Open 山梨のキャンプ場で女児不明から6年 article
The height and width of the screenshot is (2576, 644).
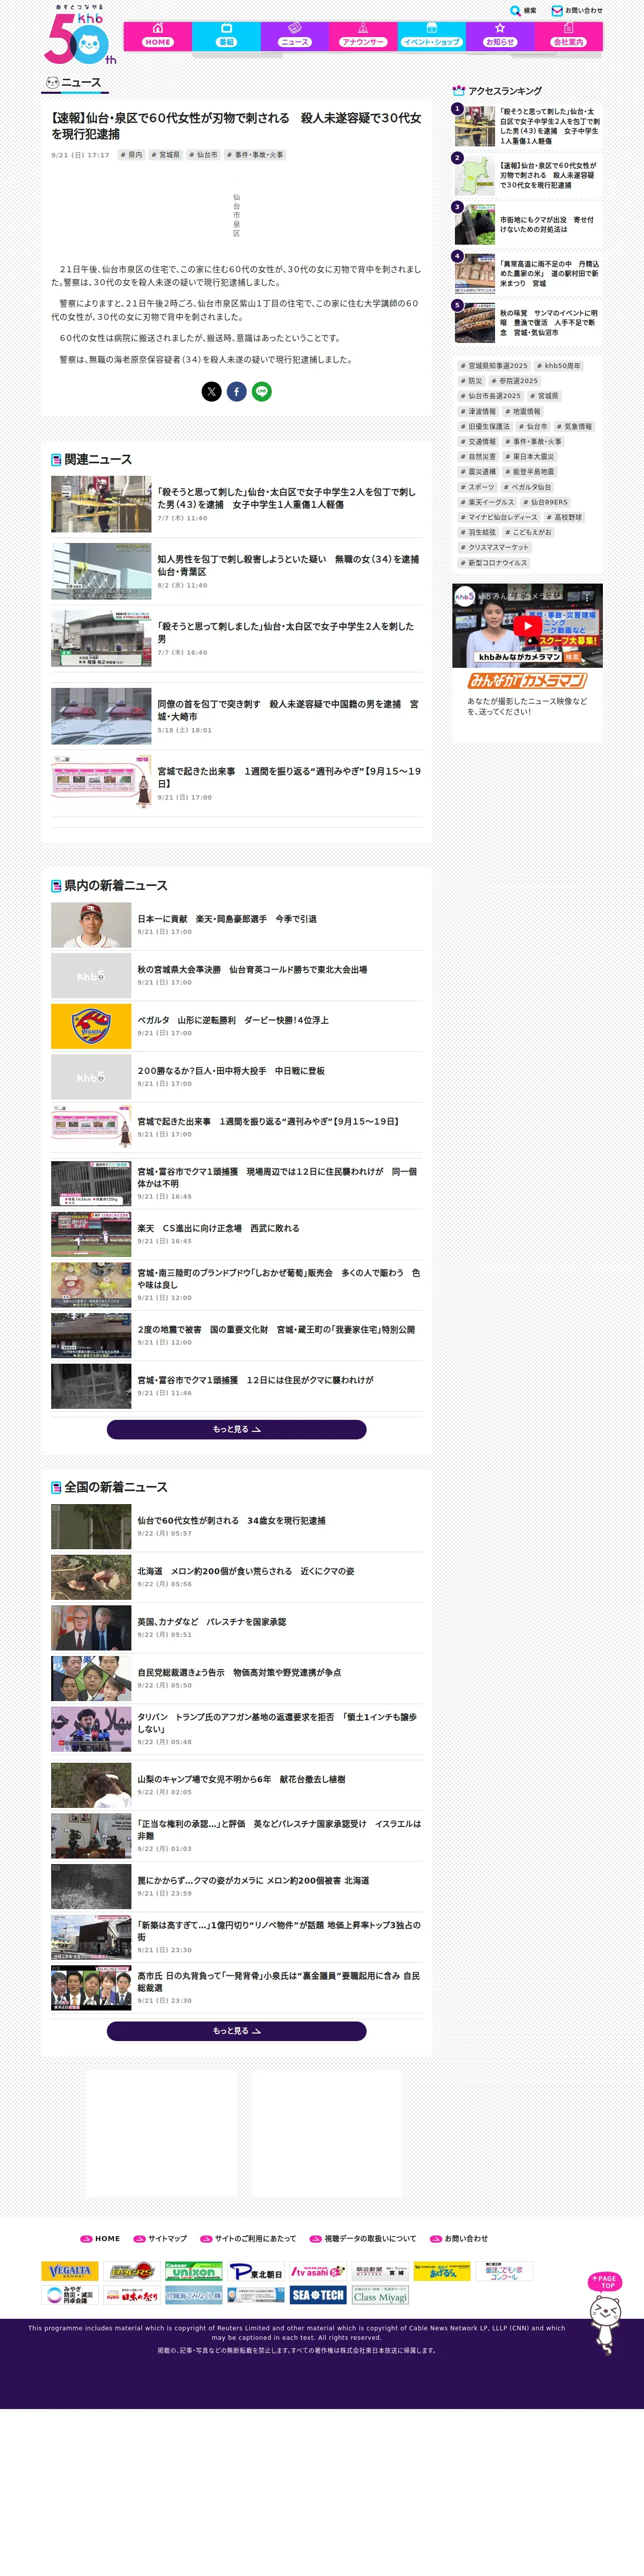[x=236, y=1785]
